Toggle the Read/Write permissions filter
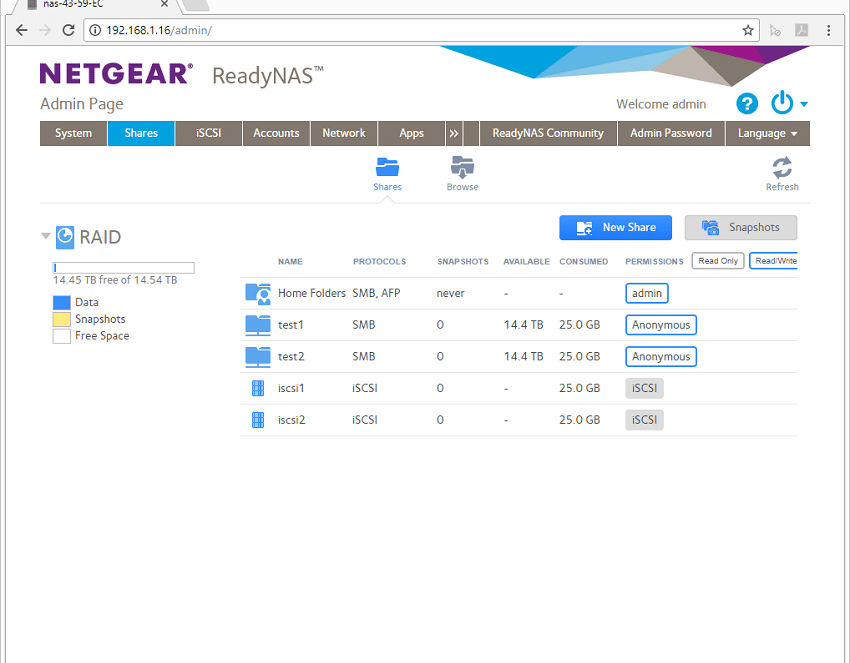 774,261
